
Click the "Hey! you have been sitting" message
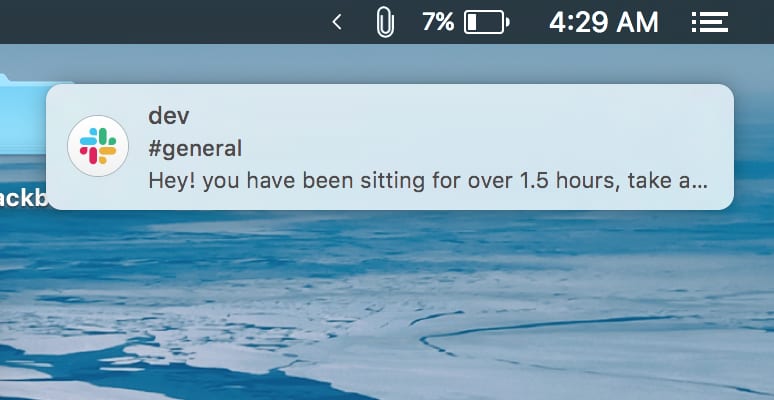286,181
